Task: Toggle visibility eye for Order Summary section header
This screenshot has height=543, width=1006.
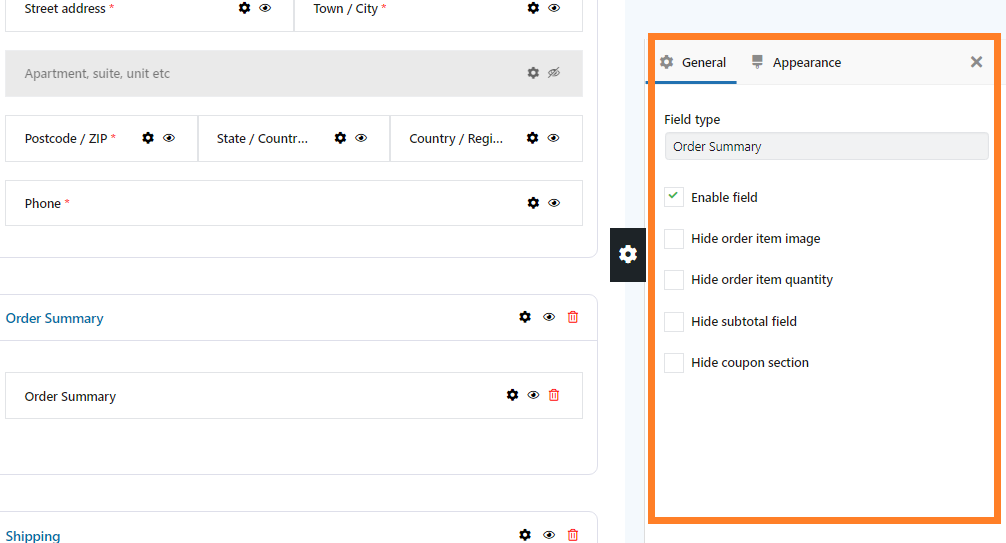Action: (x=549, y=317)
